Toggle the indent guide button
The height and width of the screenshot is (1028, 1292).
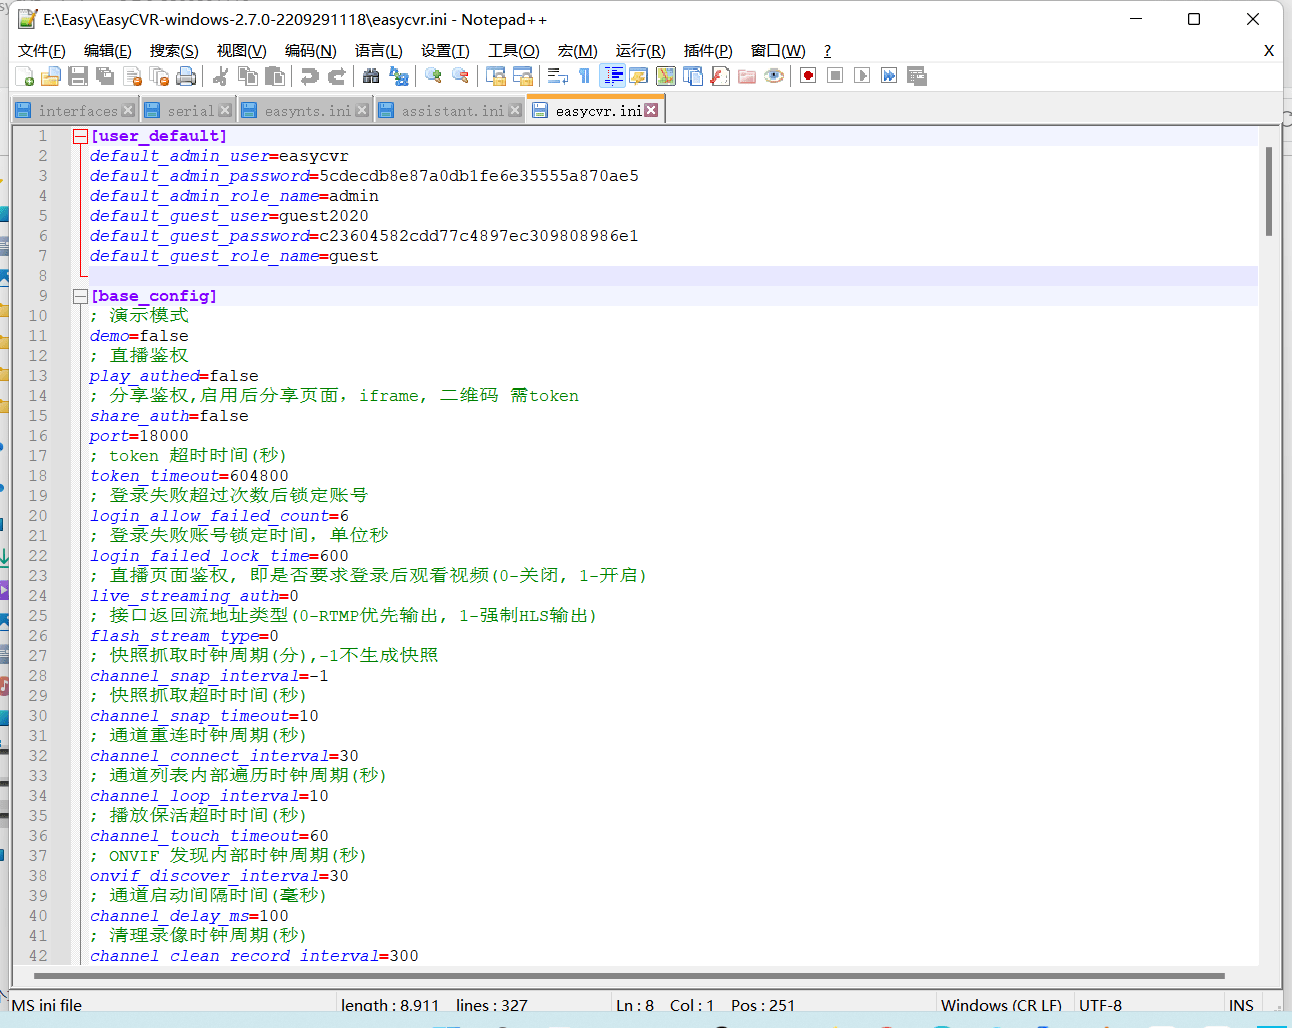tap(612, 76)
